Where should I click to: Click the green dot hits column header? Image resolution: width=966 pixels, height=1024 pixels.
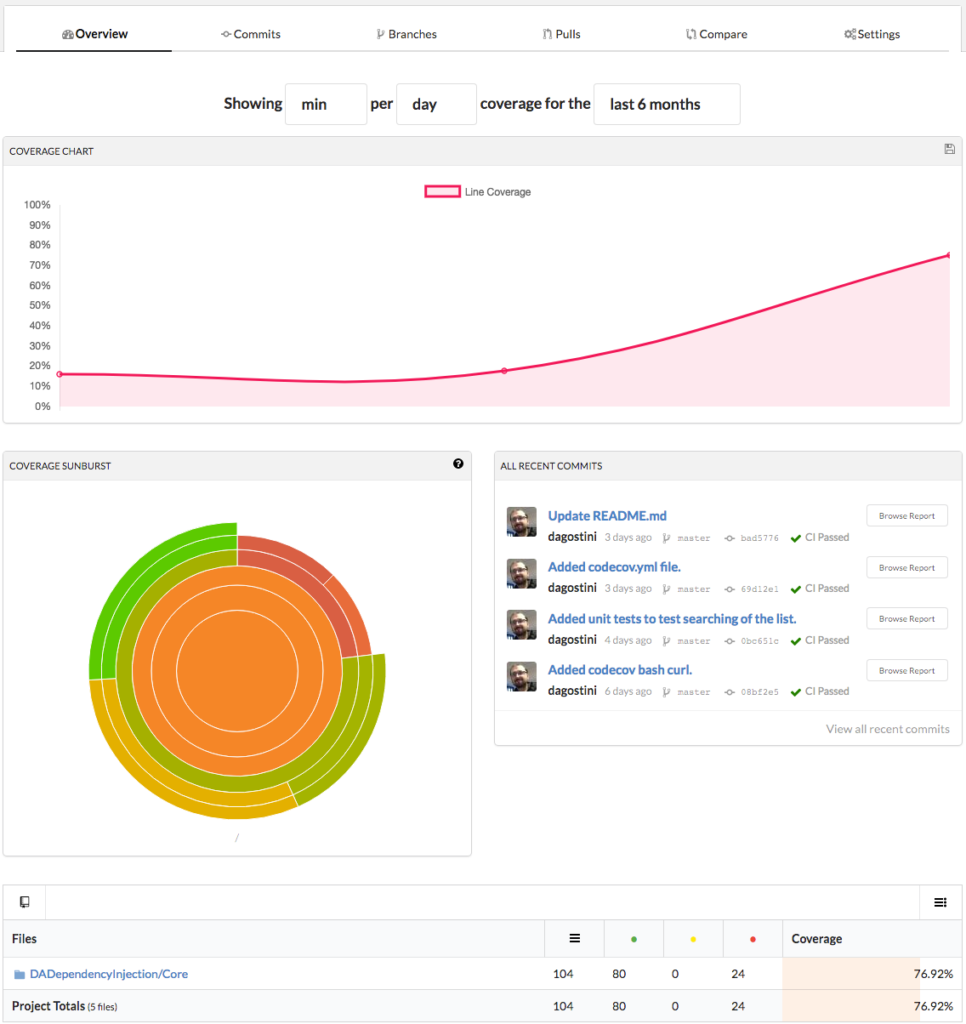pyautogui.click(x=634, y=940)
